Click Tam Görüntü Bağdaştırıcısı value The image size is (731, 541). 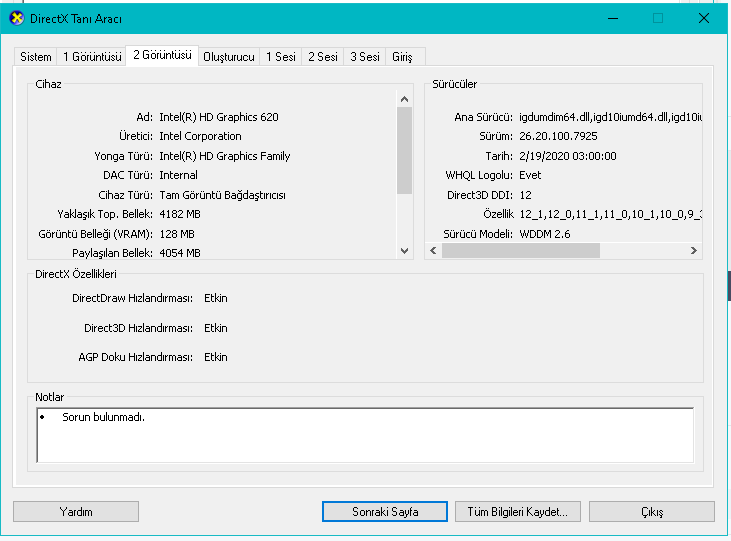tap(222, 195)
